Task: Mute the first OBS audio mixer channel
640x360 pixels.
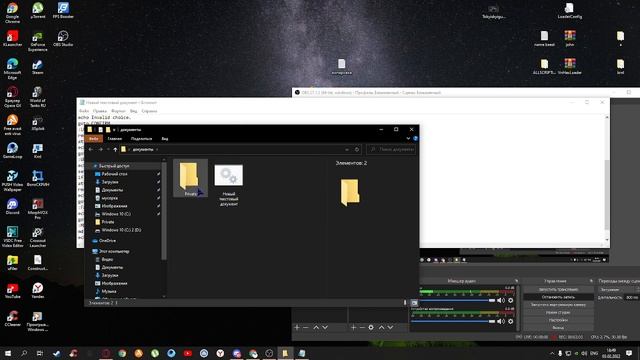Action: 501,300
